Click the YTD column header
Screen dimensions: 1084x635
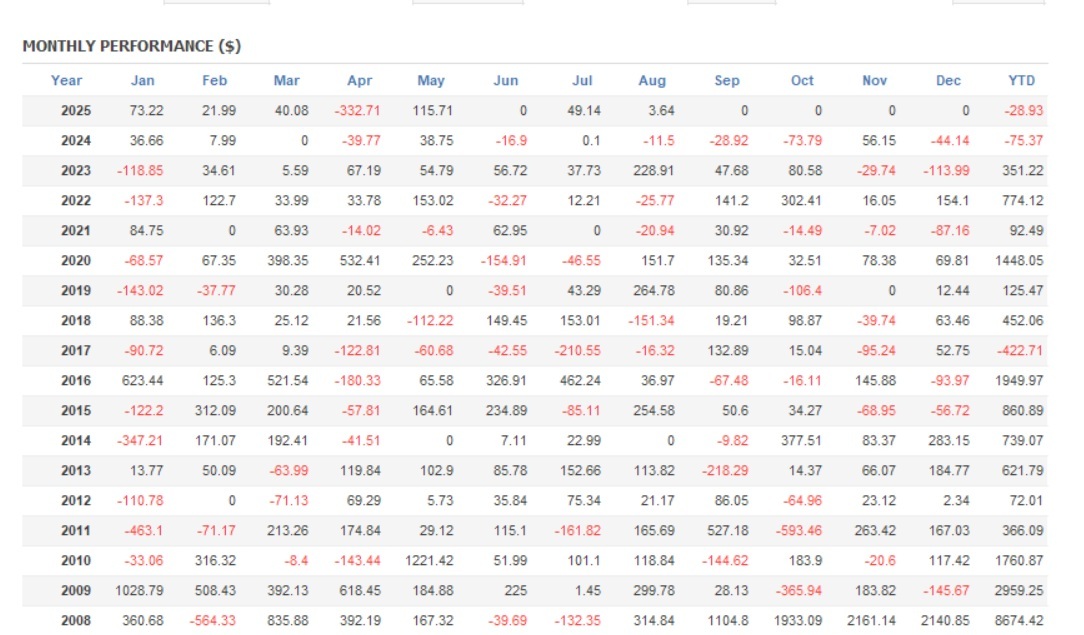(1022, 81)
